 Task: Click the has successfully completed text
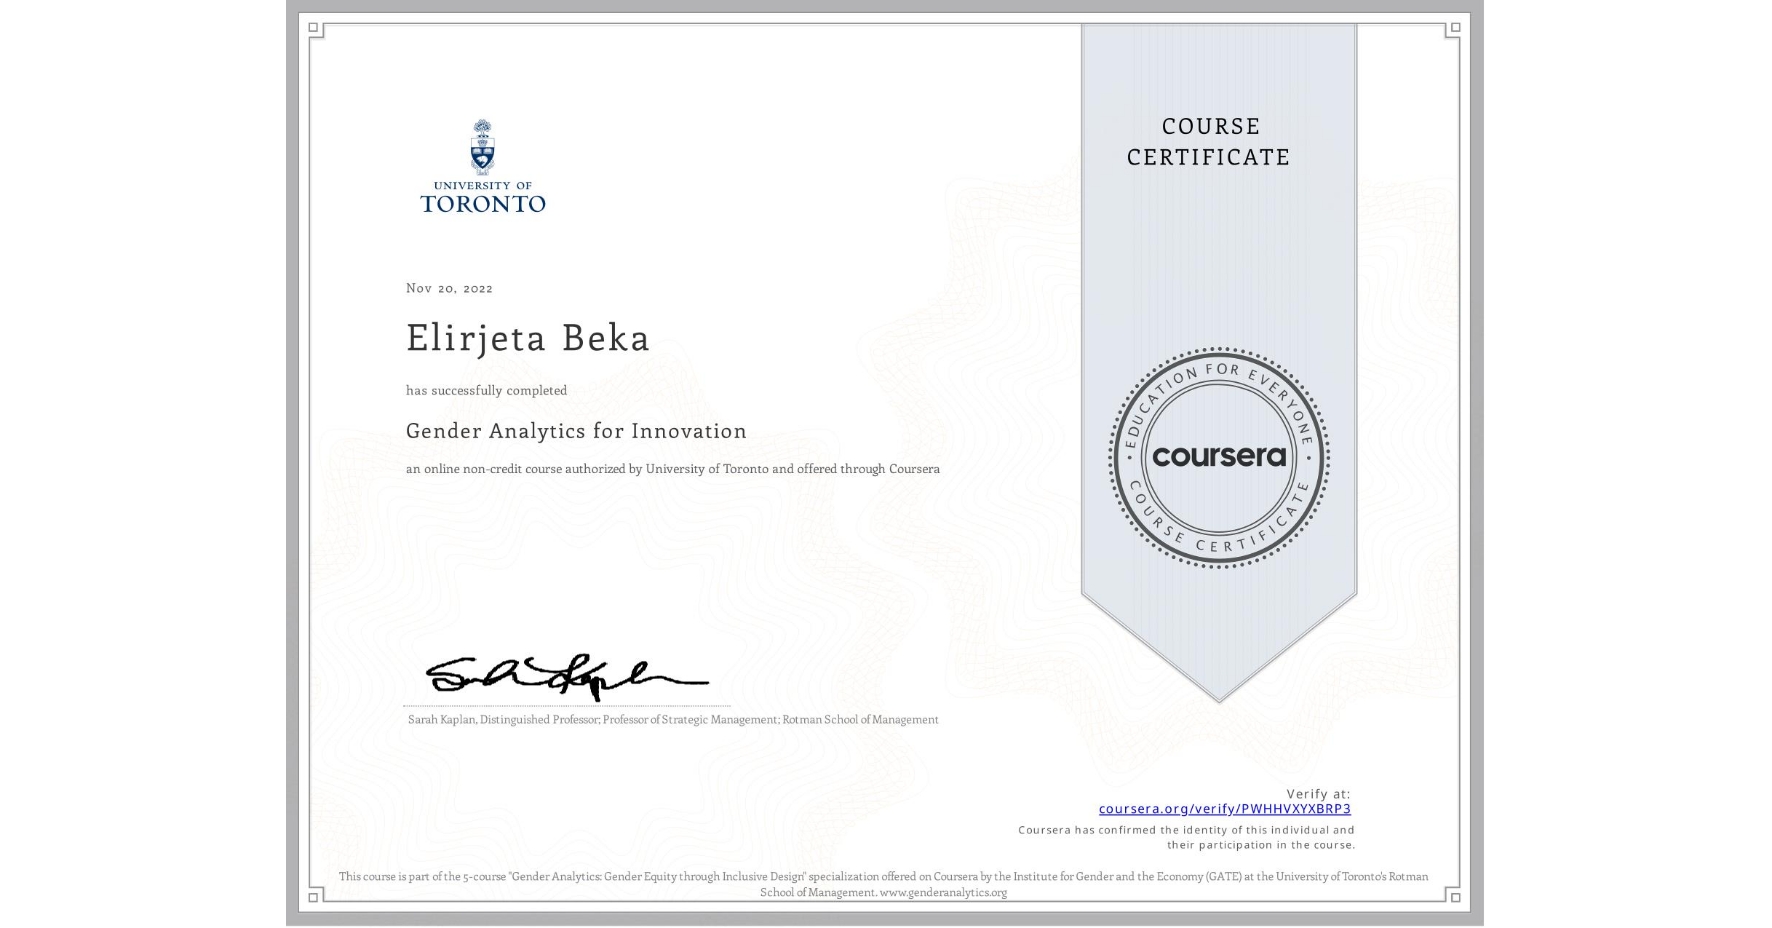click(485, 390)
